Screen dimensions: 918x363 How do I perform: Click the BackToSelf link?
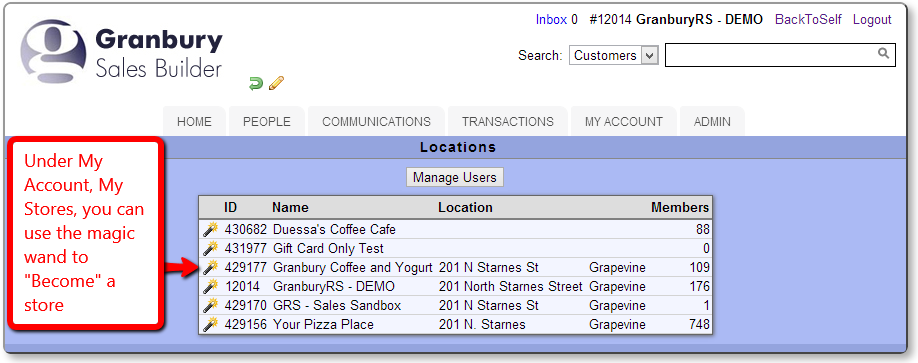pyautogui.click(x=808, y=19)
